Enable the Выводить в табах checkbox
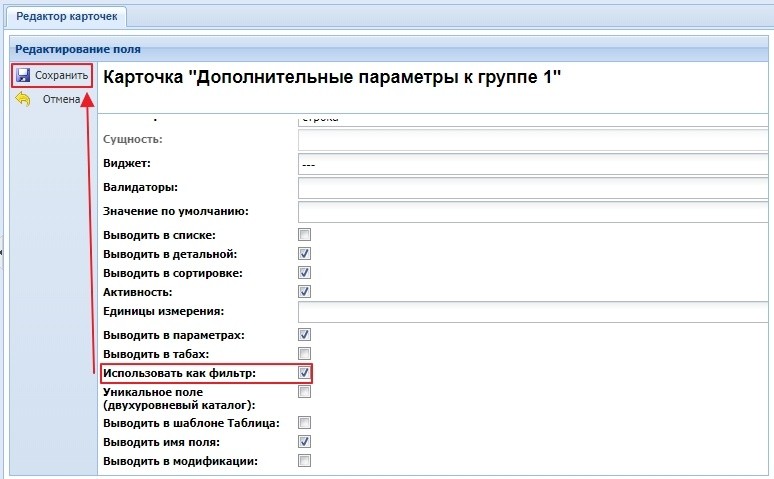 point(305,354)
